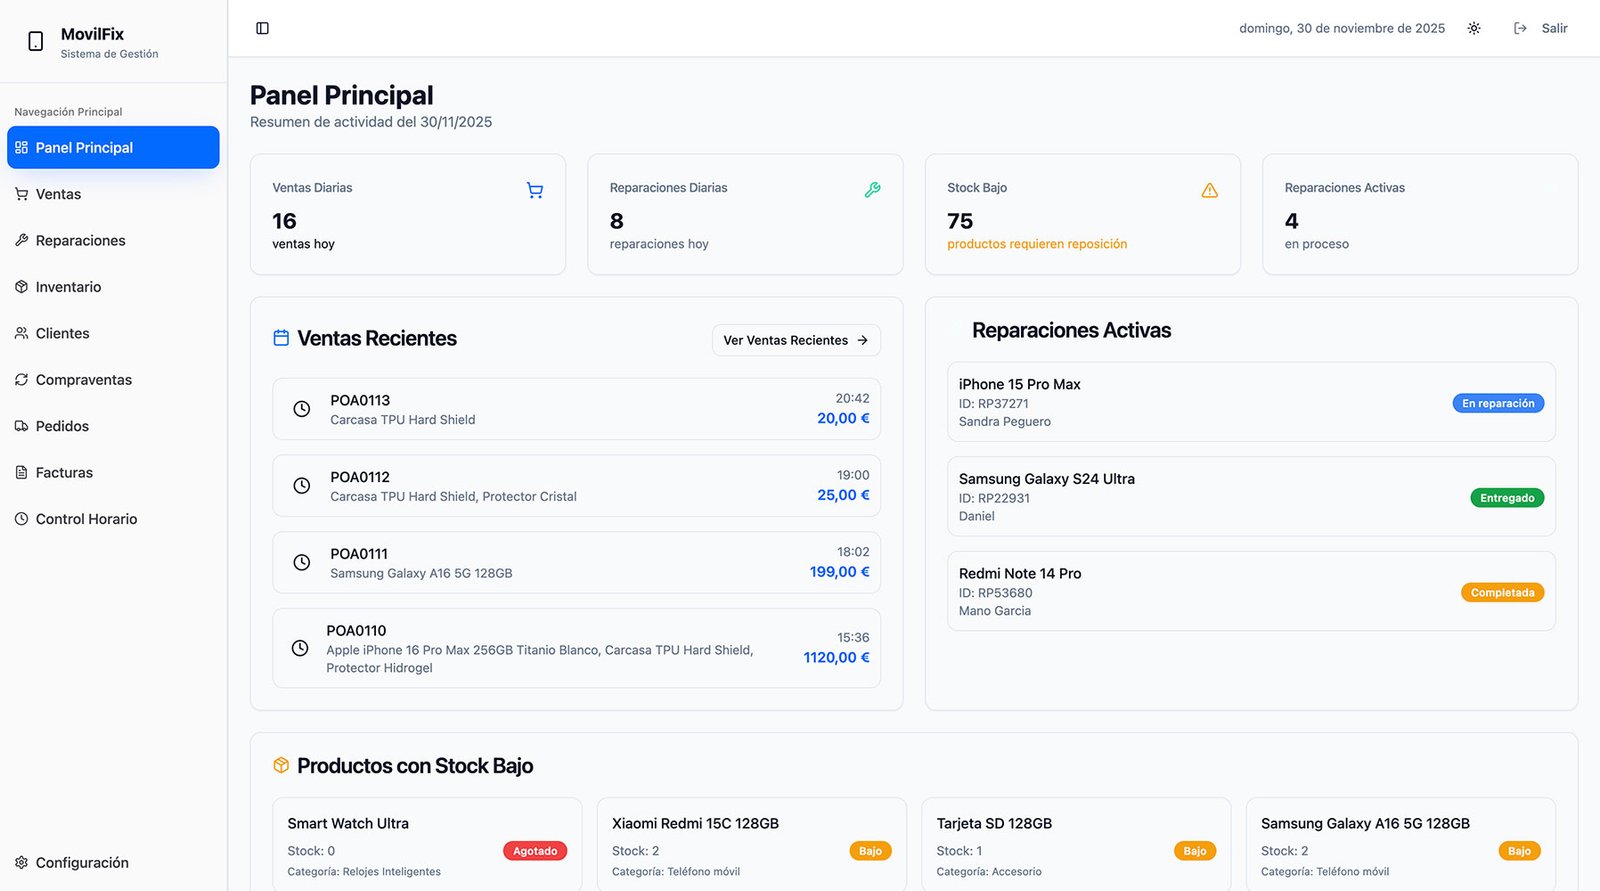Screen dimensions: 1600x891
Task: Click the Inventario box icon
Action: tap(21, 287)
